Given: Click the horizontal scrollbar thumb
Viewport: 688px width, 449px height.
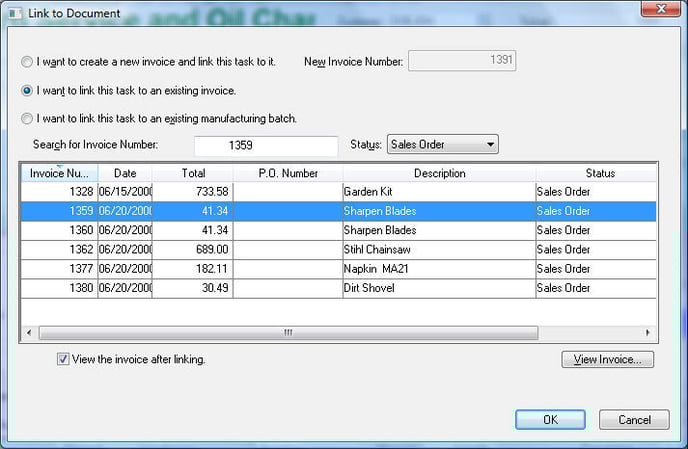Looking at the screenshot, I should [288, 333].
